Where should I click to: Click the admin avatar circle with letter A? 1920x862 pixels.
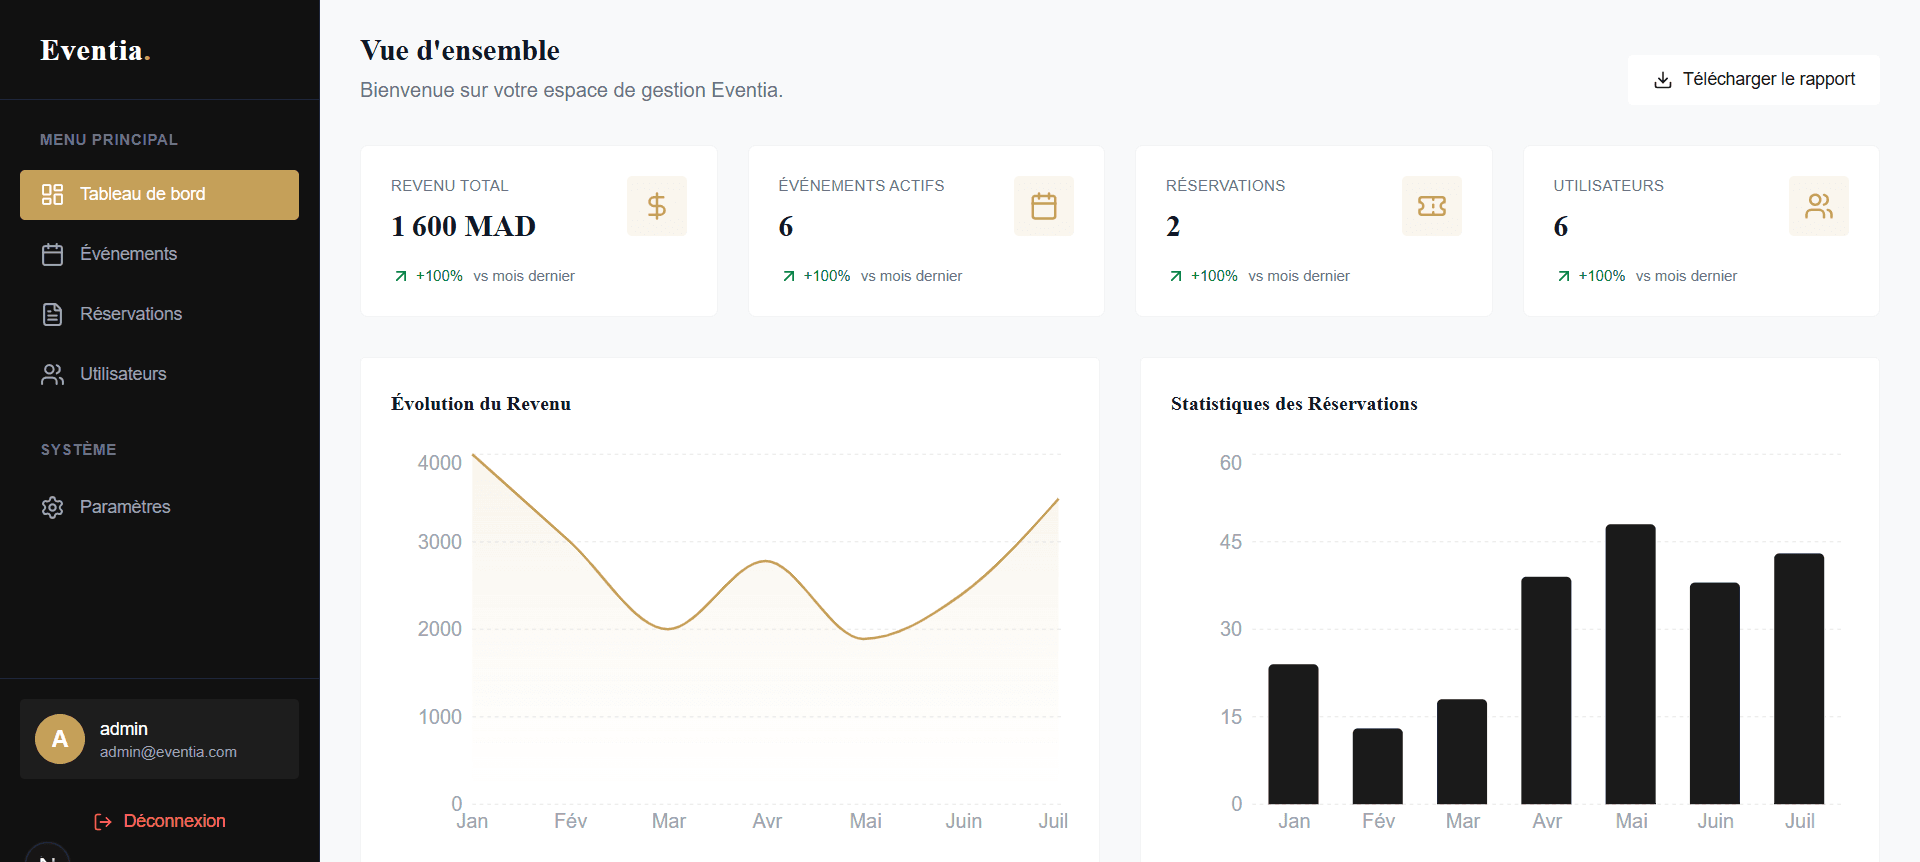tap(60, 739)
